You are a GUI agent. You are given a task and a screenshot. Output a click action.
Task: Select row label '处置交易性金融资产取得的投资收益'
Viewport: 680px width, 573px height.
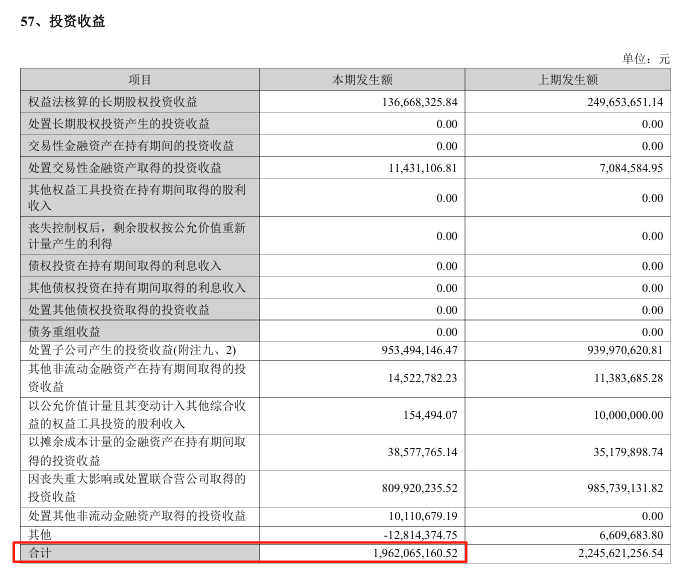125,168
